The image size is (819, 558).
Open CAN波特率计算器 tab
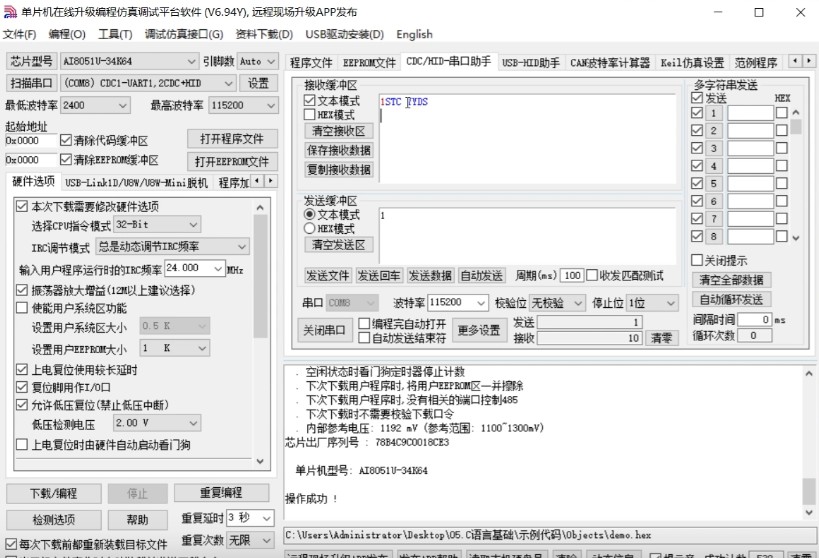(x=610, y=63)
